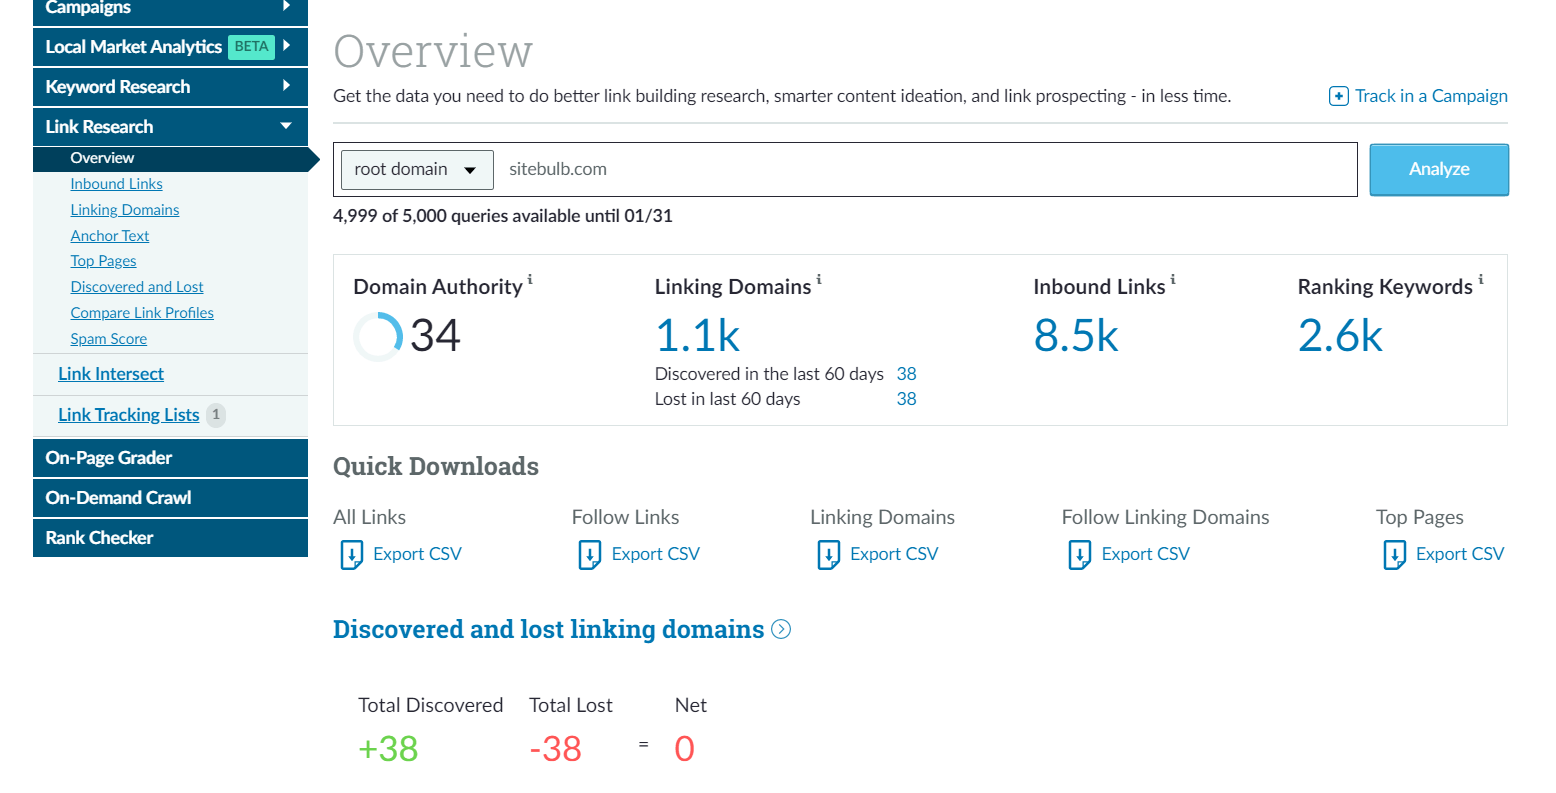Click the Ranking Keywords info icon
This screenshot has height=793, width=1556.
(1481, 280)
